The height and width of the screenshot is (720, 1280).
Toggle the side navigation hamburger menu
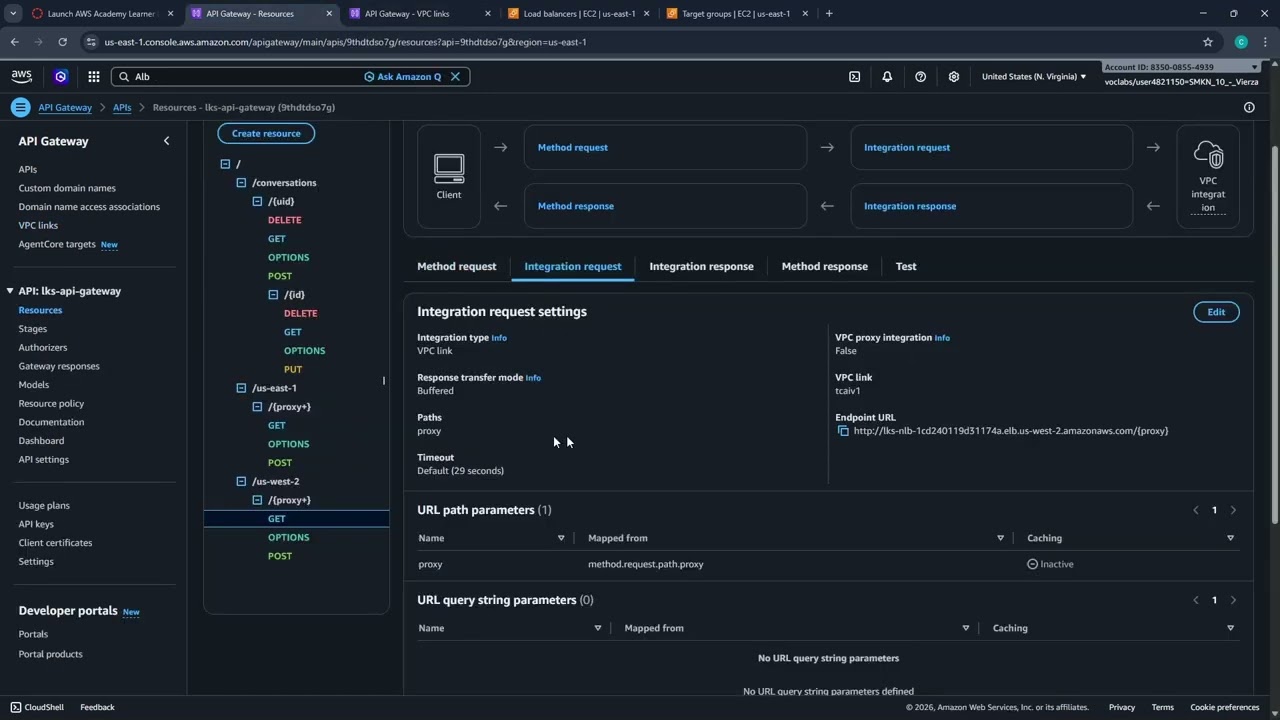click(x=20, y=107)
